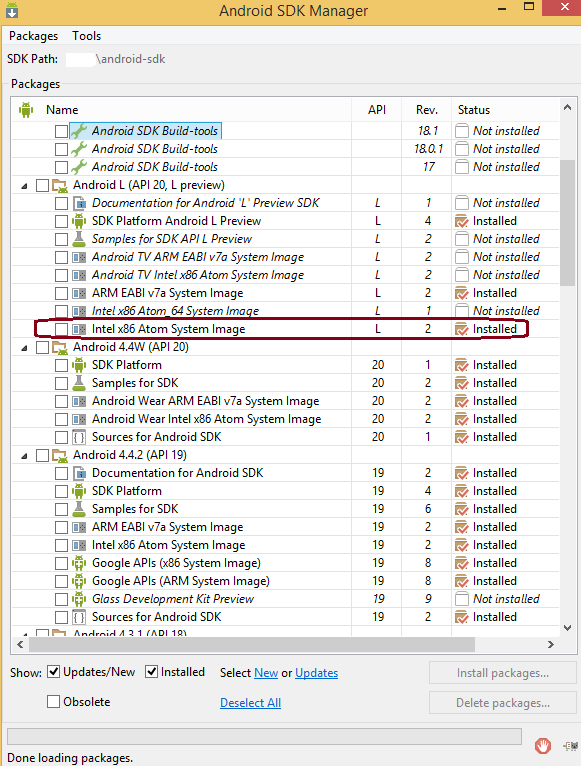This screenshot has width=581, height=766.
Task: Click status icon of Glass Development Kit Preview
Action: coord(462,599)
